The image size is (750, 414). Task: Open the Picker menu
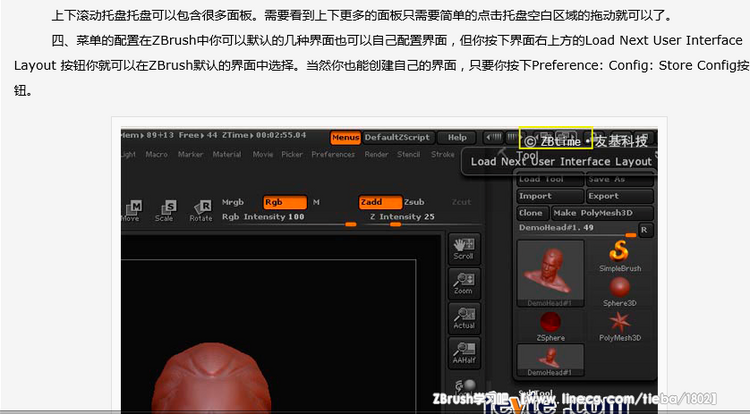(292, 154)
